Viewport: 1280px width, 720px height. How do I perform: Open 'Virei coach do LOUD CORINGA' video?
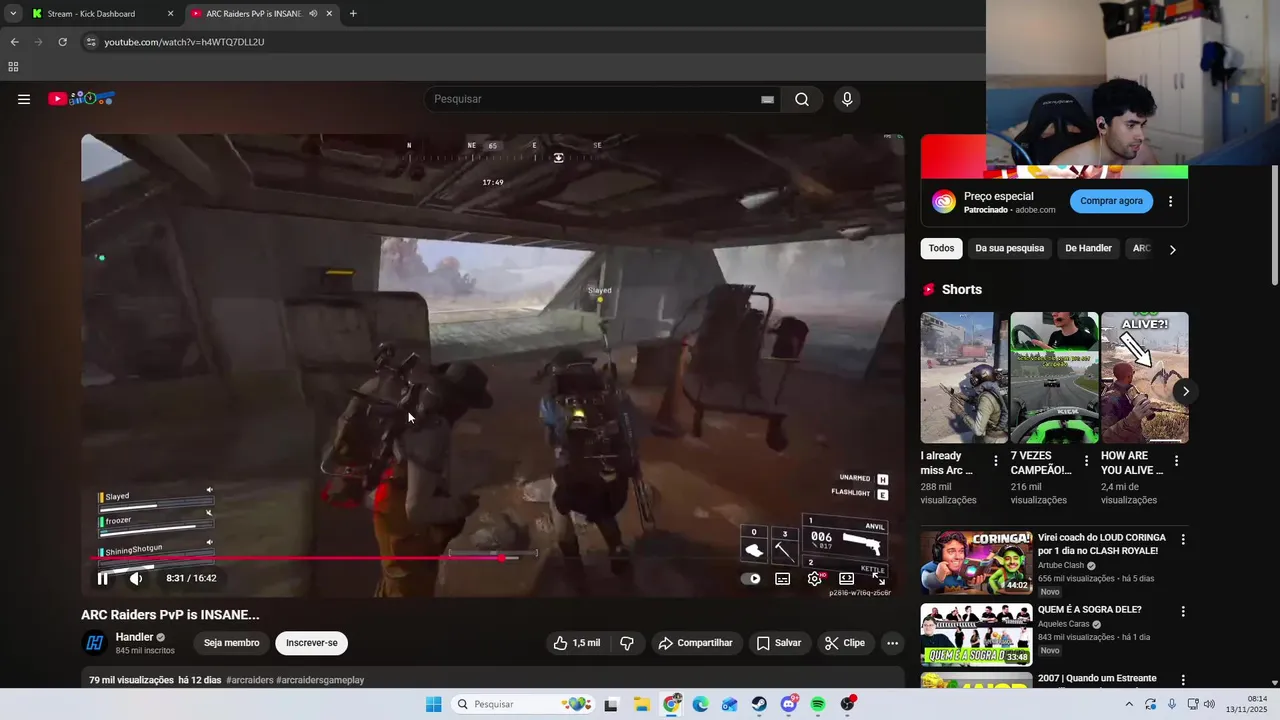click(x=976, y=563)
